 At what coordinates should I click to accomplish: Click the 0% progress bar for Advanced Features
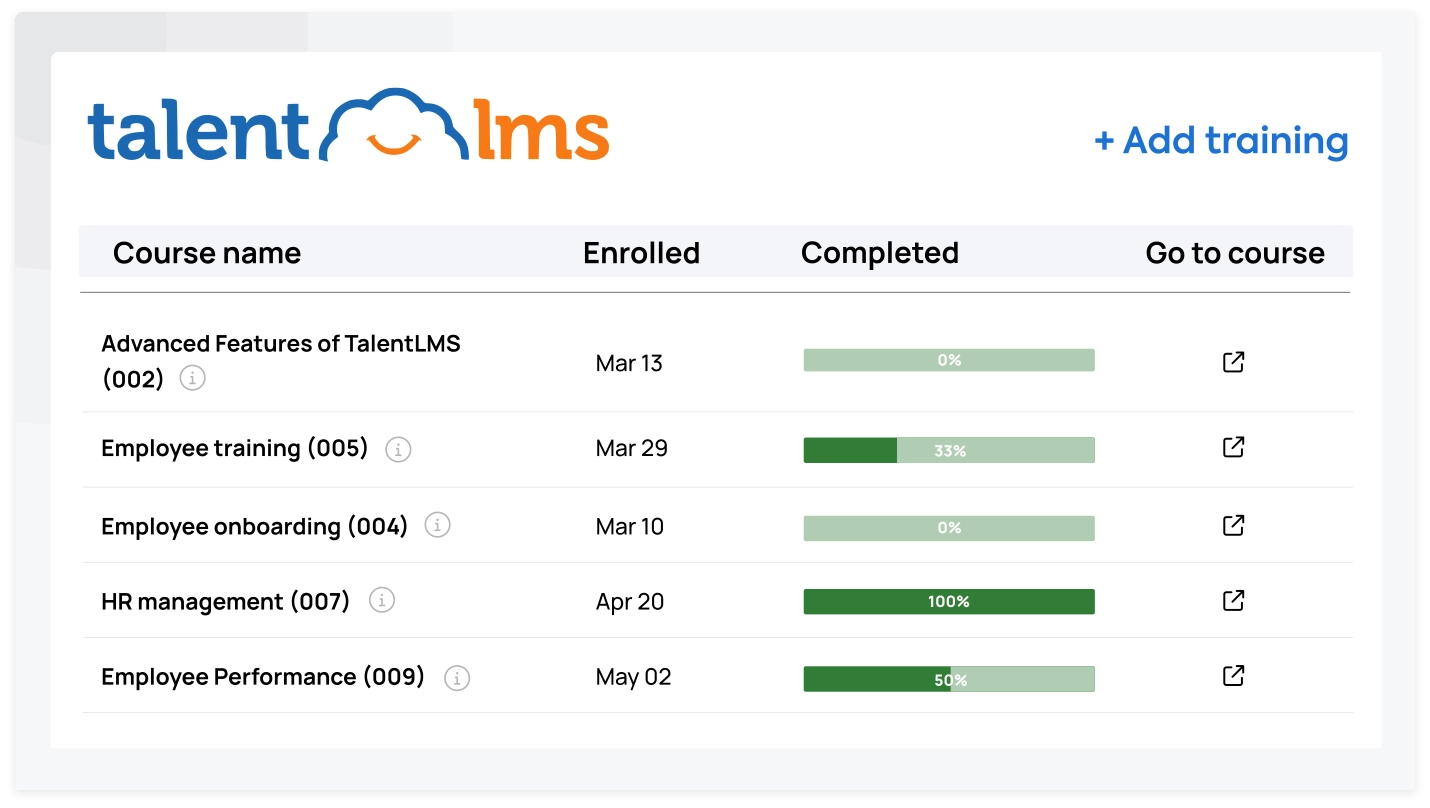click(949, 360)
